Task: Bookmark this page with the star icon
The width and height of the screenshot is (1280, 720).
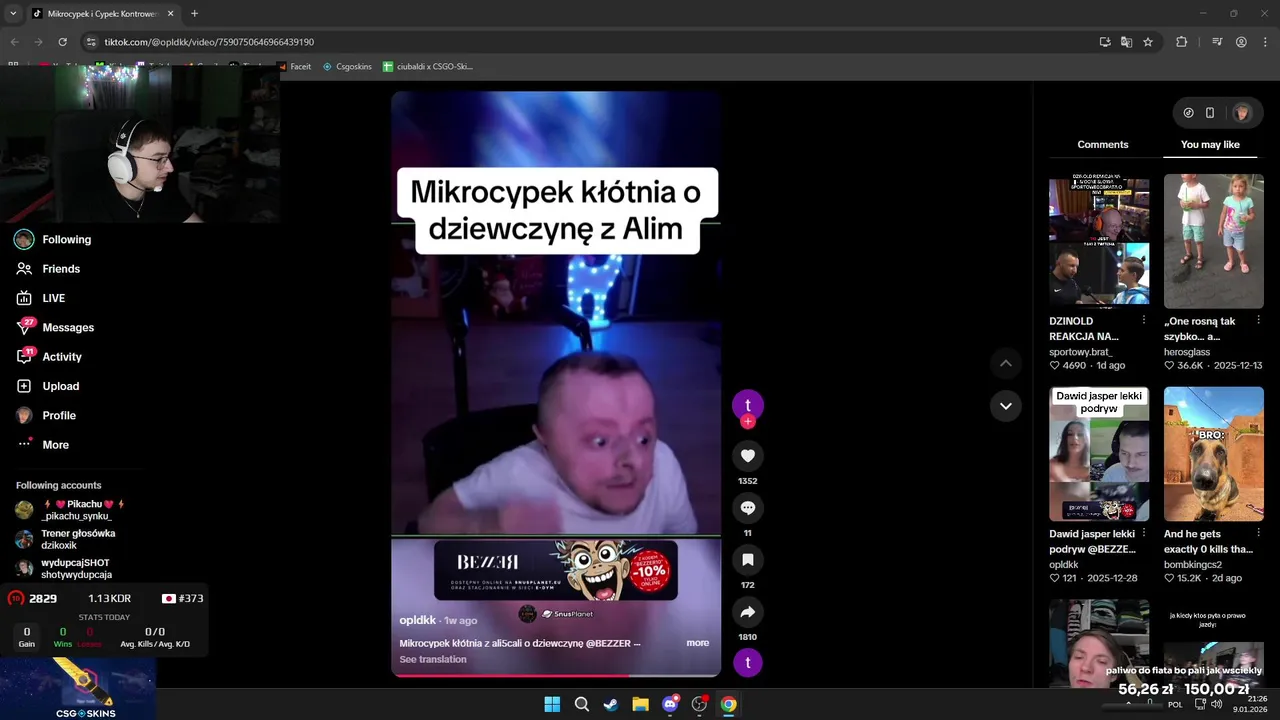Action: tap(1148, 42)
